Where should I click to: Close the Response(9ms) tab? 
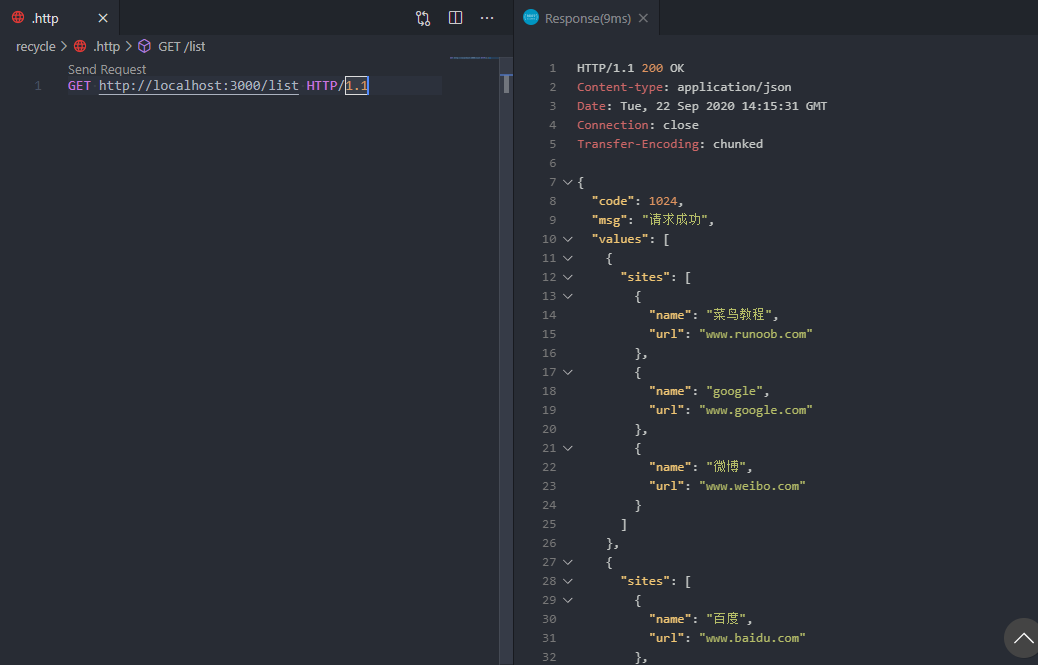(643, 19)
